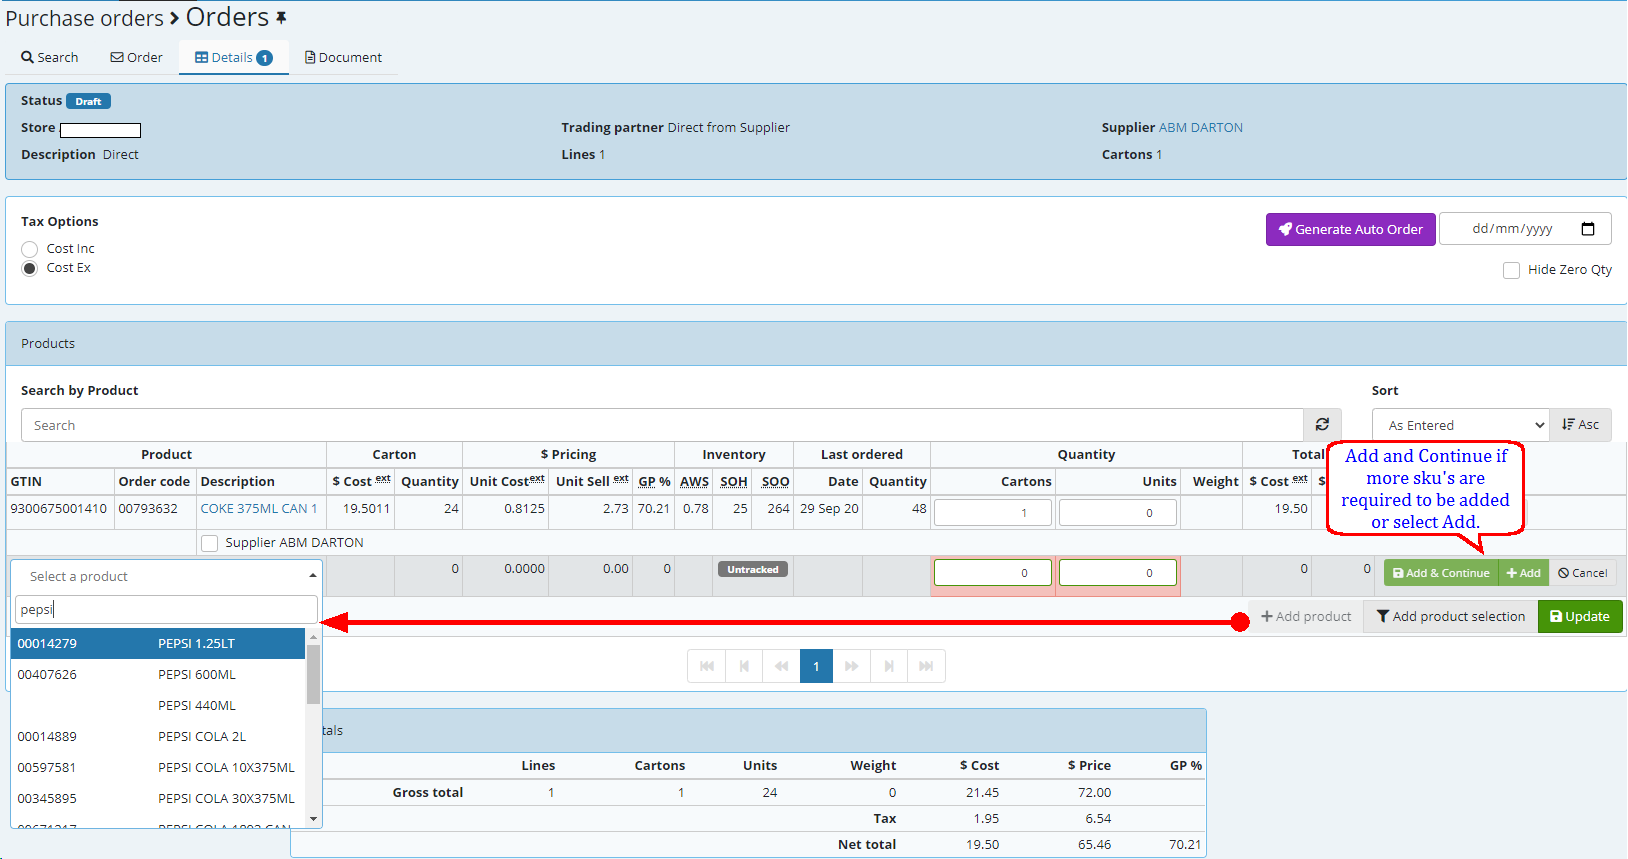Click the new row Cartons field
Viewport: 1628px width, 859px height.
pos(992,573)
